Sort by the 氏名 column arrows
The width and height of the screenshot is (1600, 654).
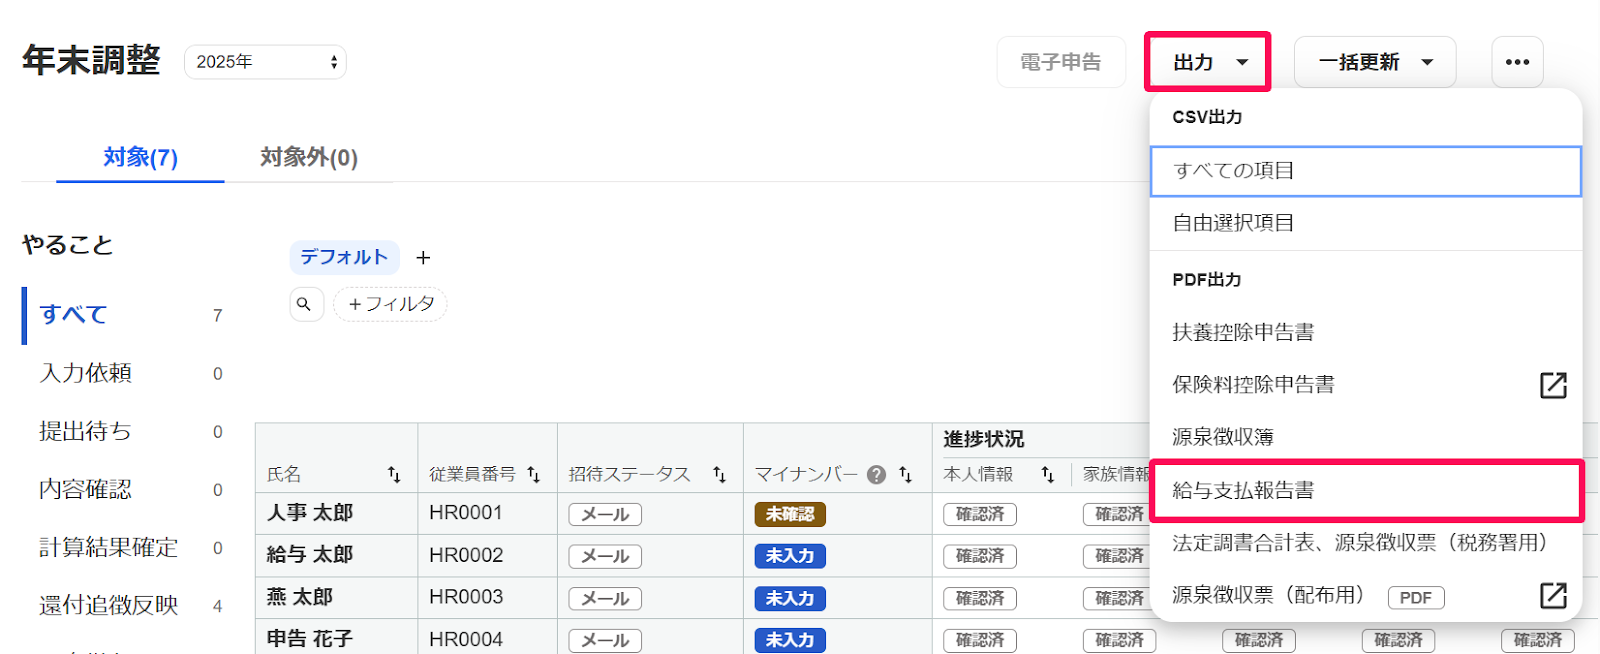[x=394, y=475]
